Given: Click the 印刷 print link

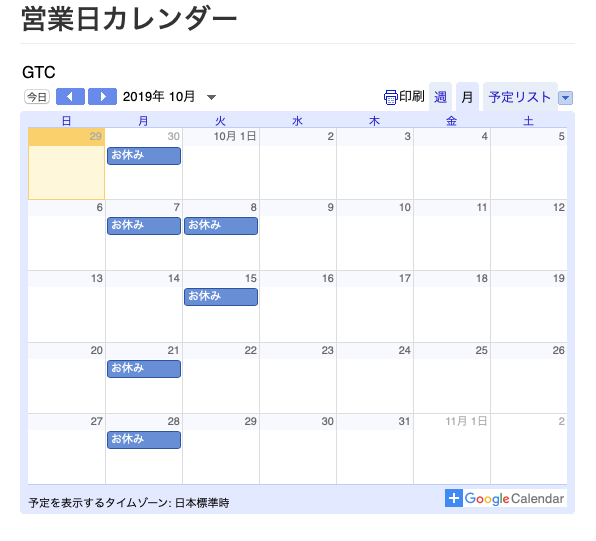Looking at the screenshot, I should point(412,97).
